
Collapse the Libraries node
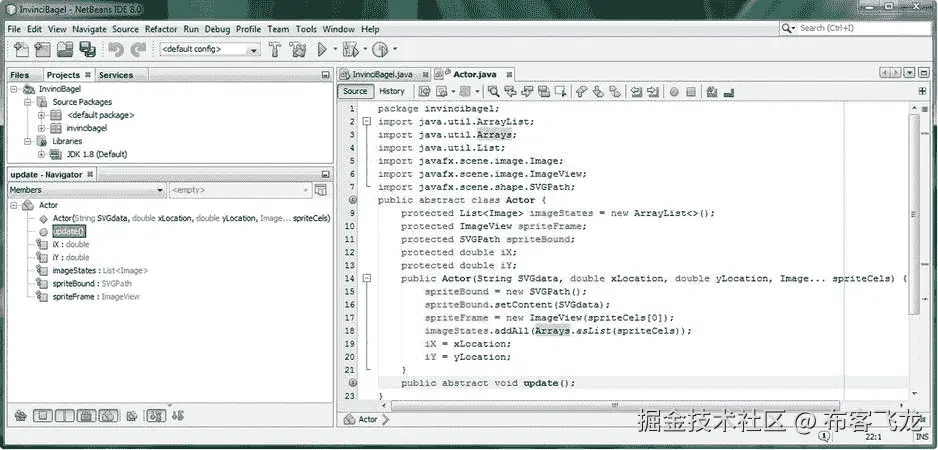click(28, 141)
